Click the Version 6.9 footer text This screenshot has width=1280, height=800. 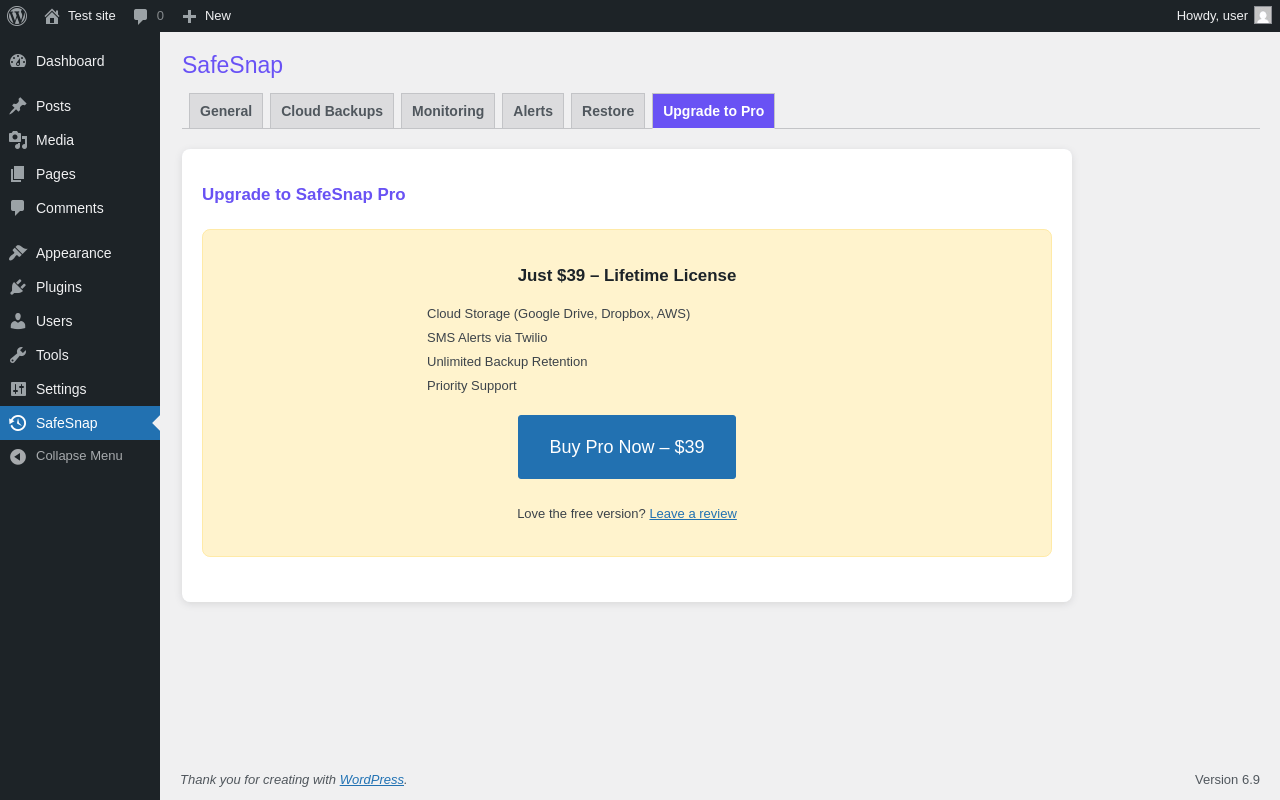coord(1227,780)
